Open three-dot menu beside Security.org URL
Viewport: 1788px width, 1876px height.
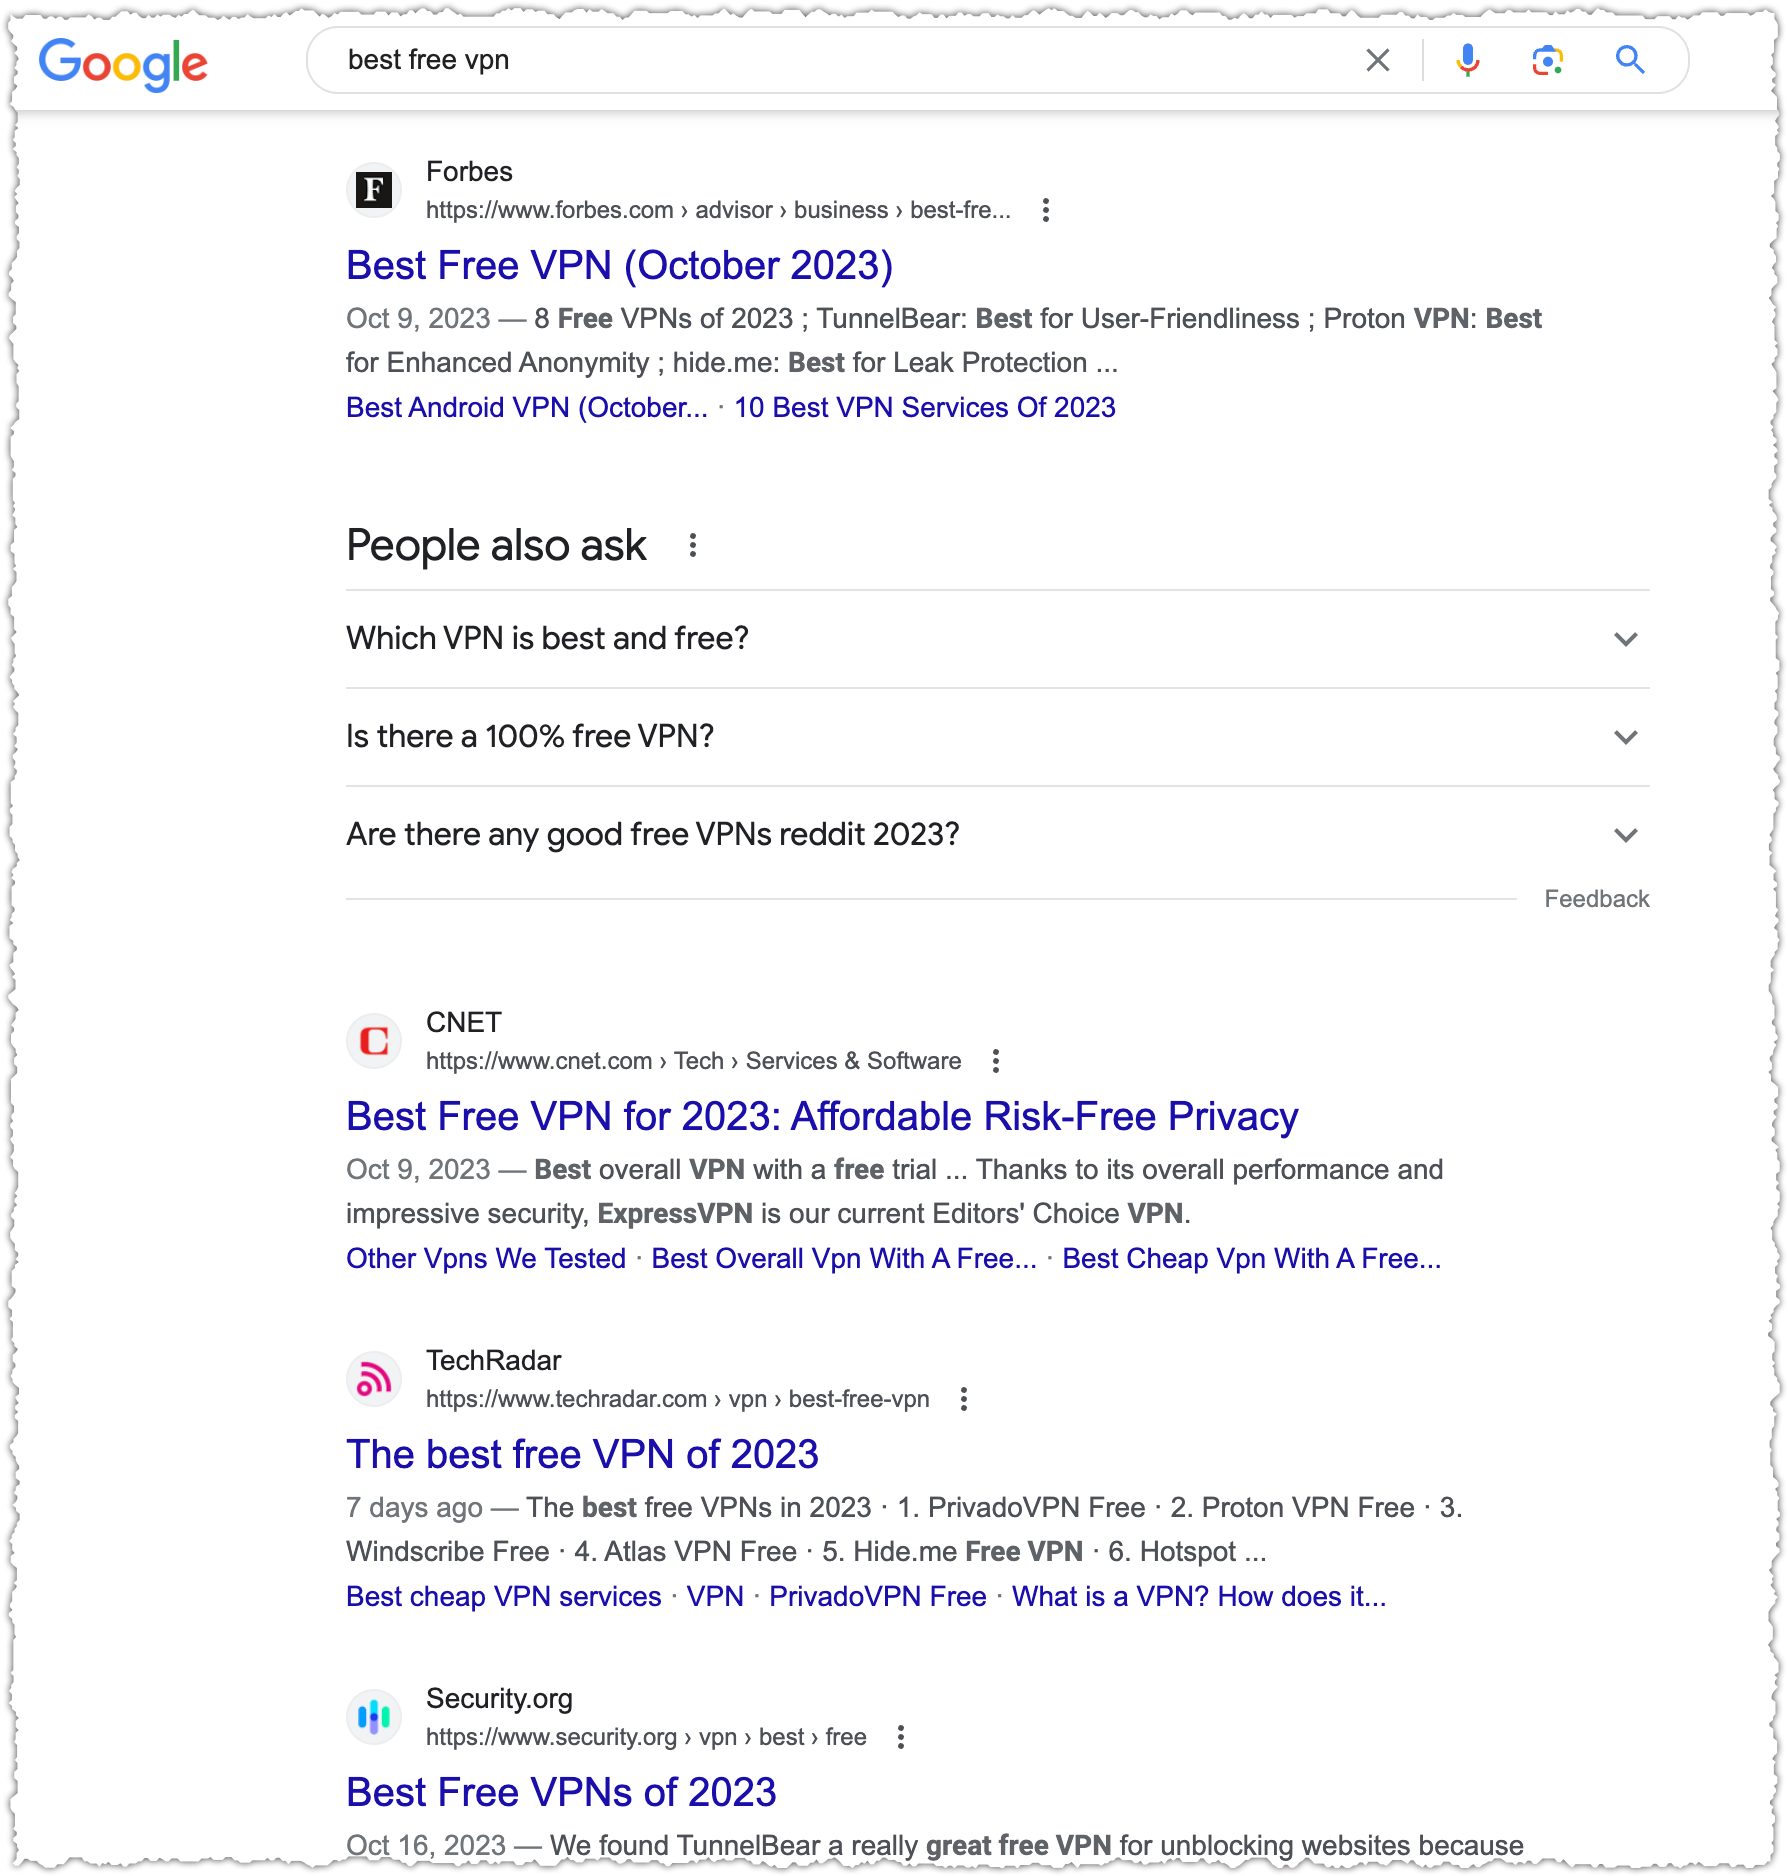click(900, 1737)
